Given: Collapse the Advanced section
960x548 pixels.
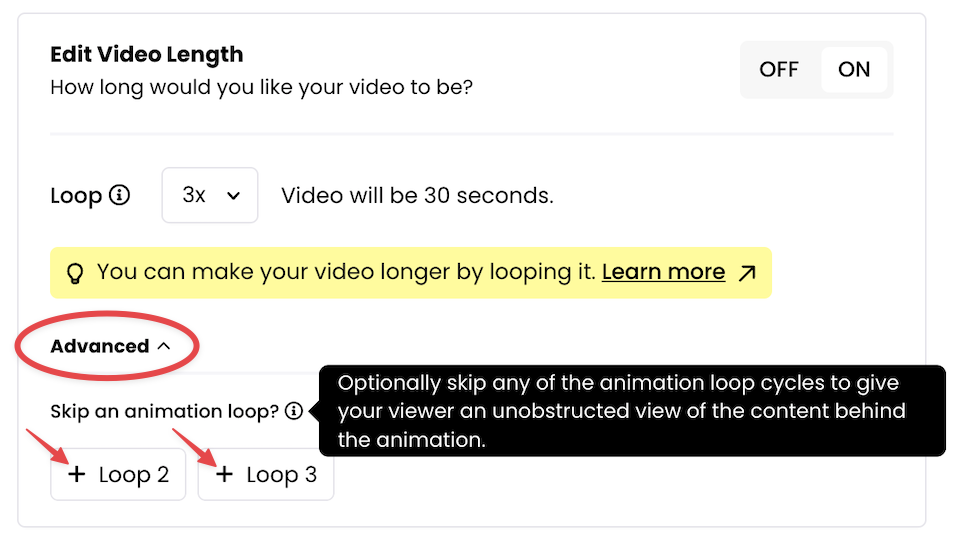Looking at the screenshot, I should tap(110, 346).
